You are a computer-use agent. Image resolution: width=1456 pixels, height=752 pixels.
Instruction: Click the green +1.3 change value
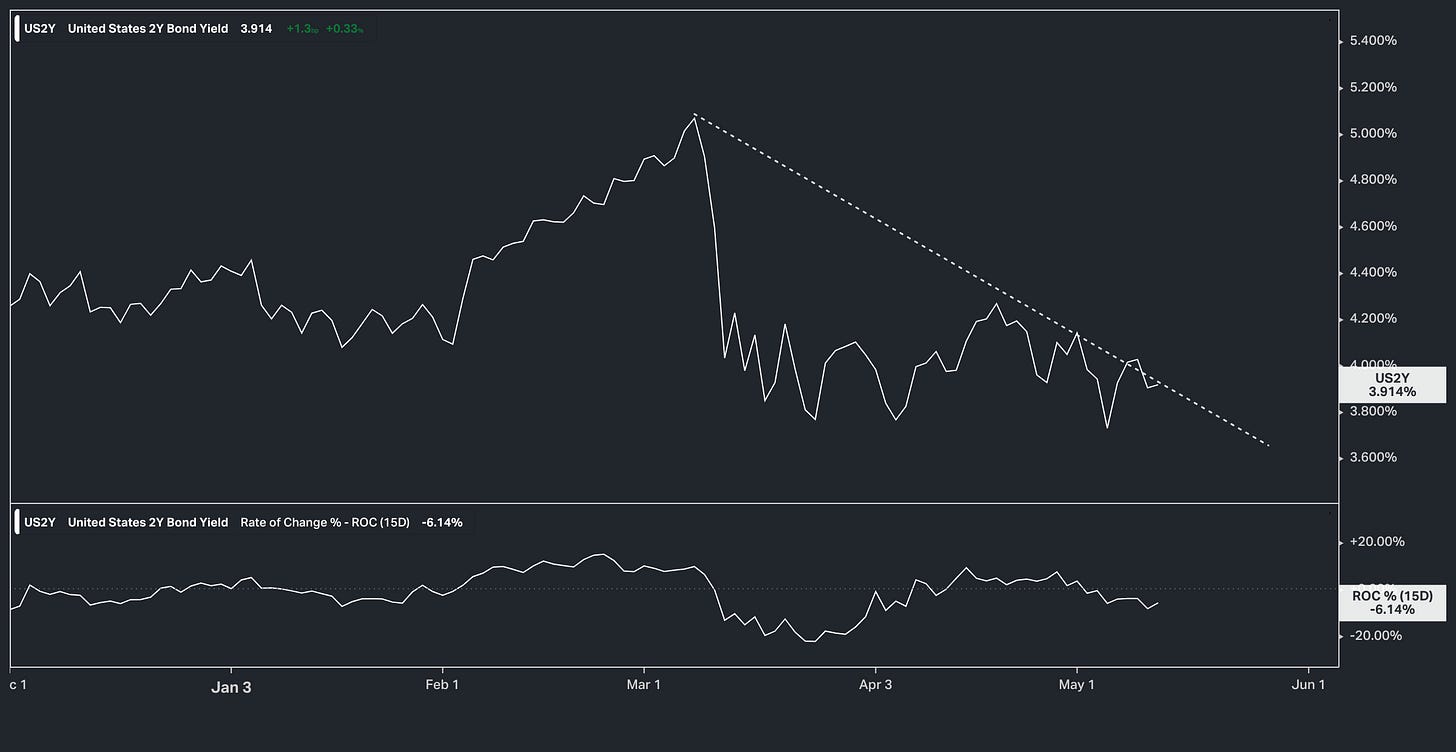click(x=301, y=29)
